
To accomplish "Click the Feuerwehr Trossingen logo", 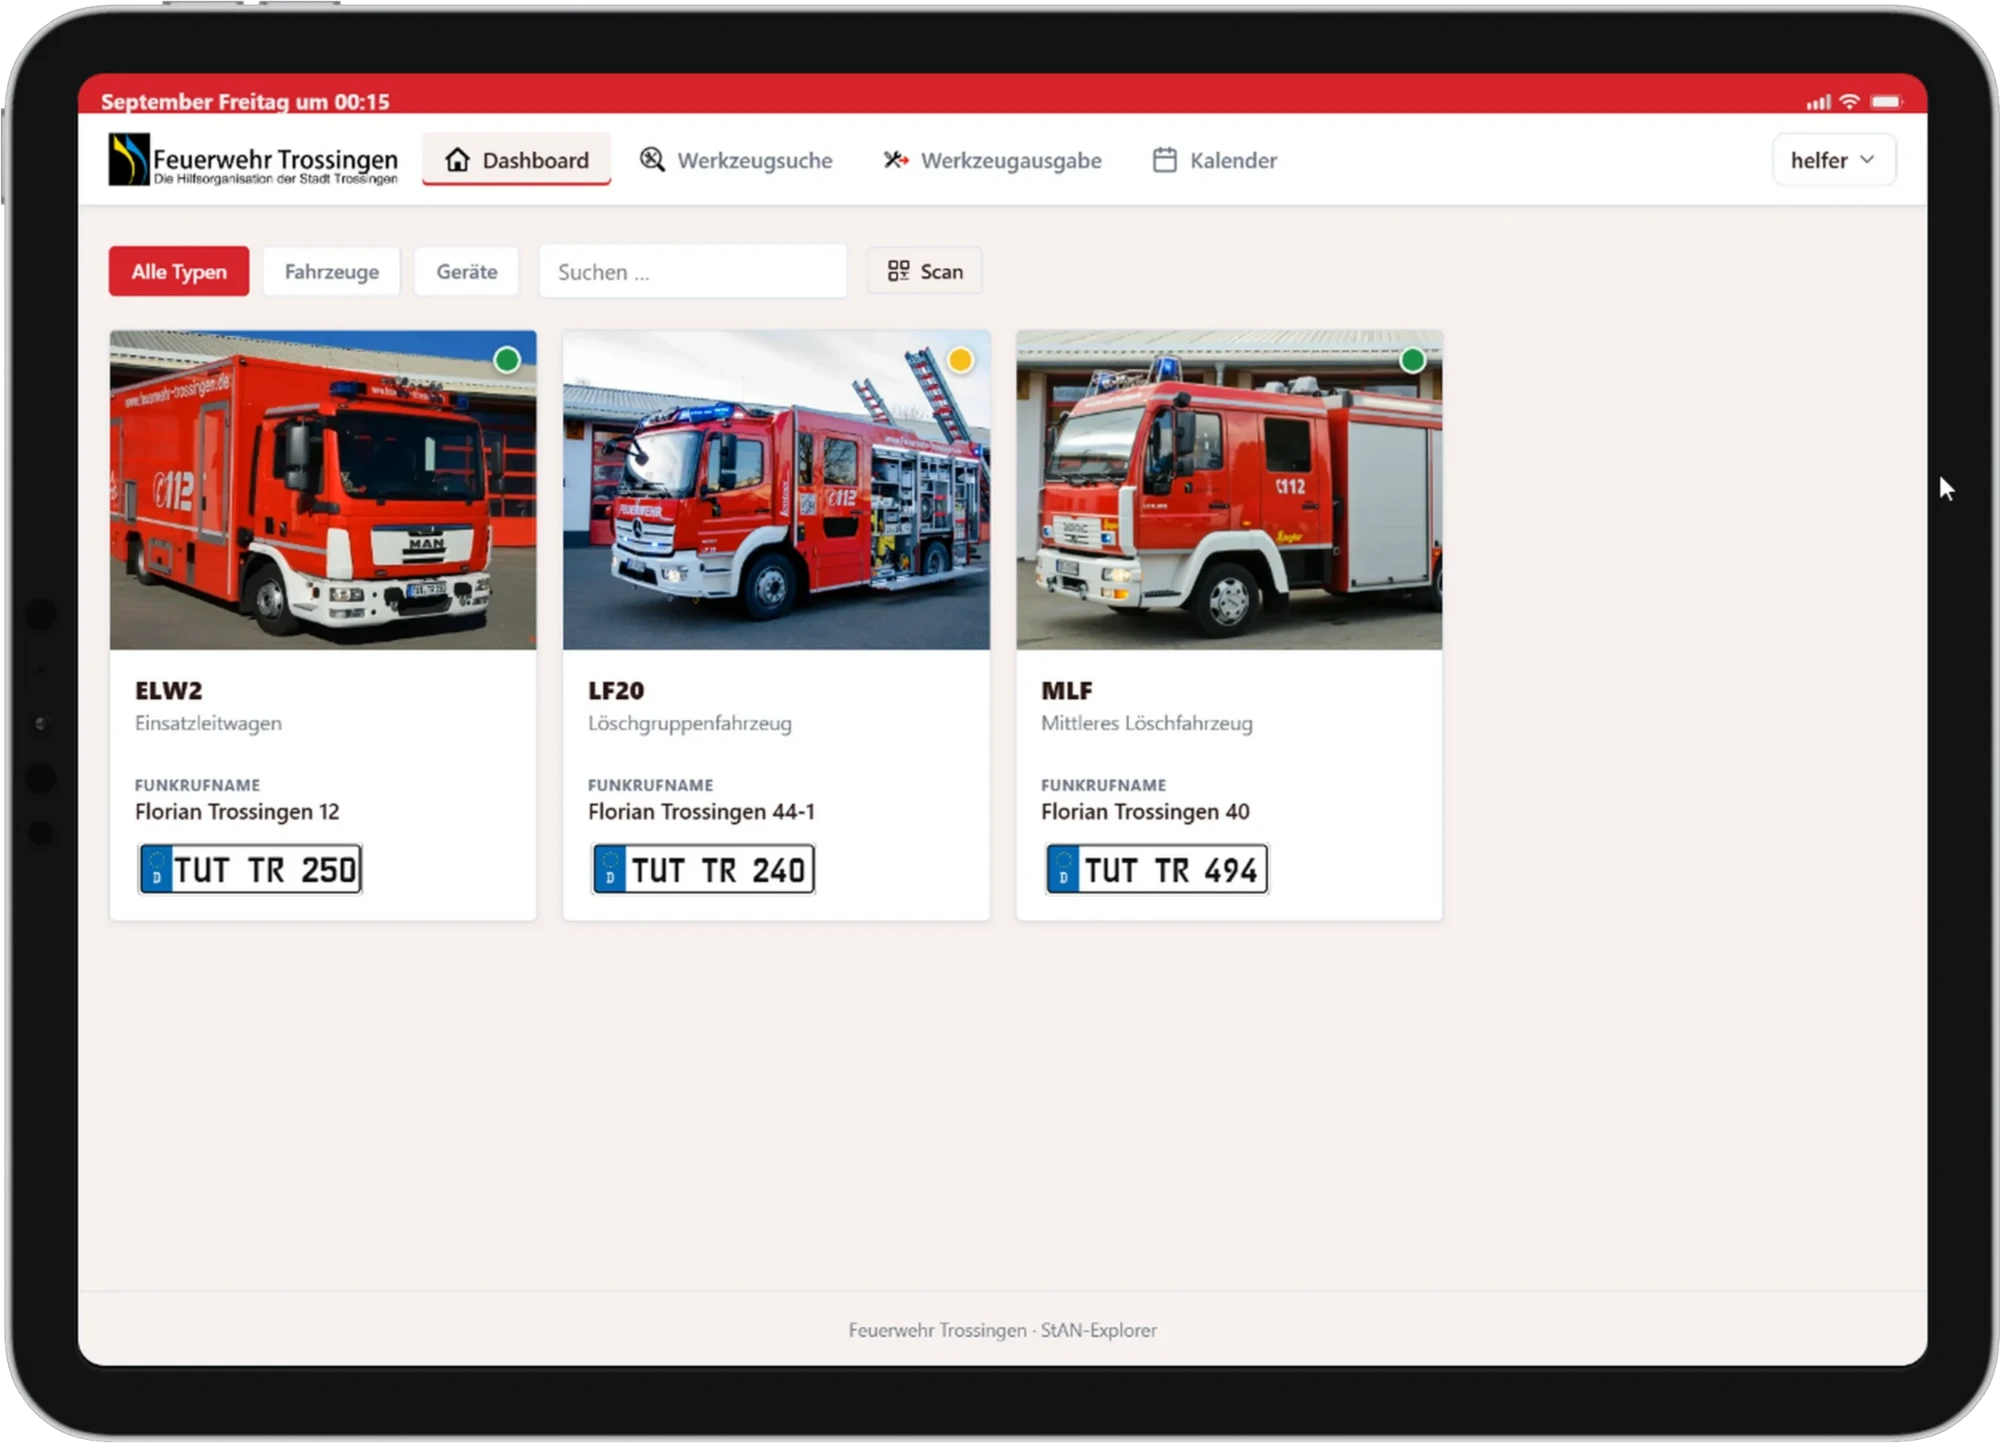I will pos(253,160).
